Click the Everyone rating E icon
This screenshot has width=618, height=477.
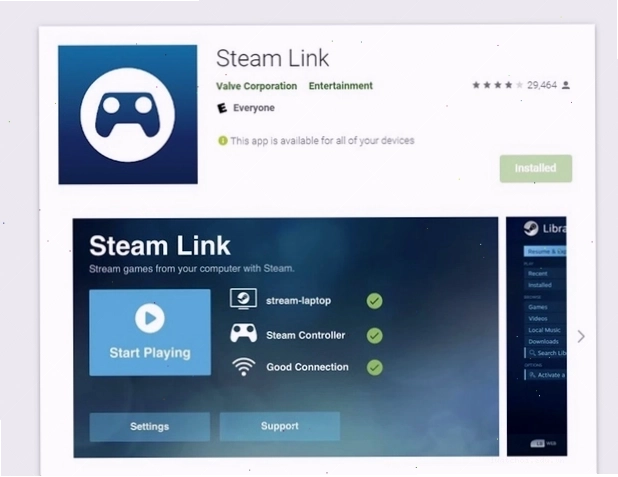pyautogui.click(x=222, y=108)
